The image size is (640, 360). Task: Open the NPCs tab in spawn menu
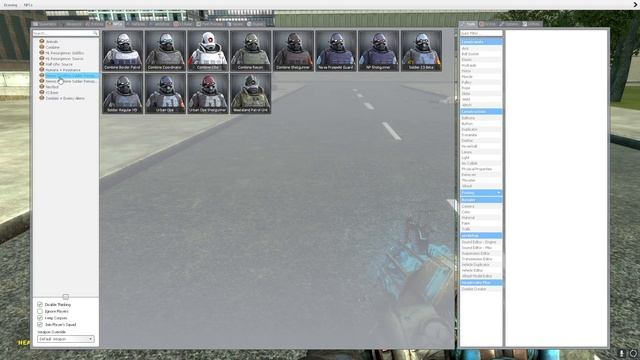(x=116, y=24)
